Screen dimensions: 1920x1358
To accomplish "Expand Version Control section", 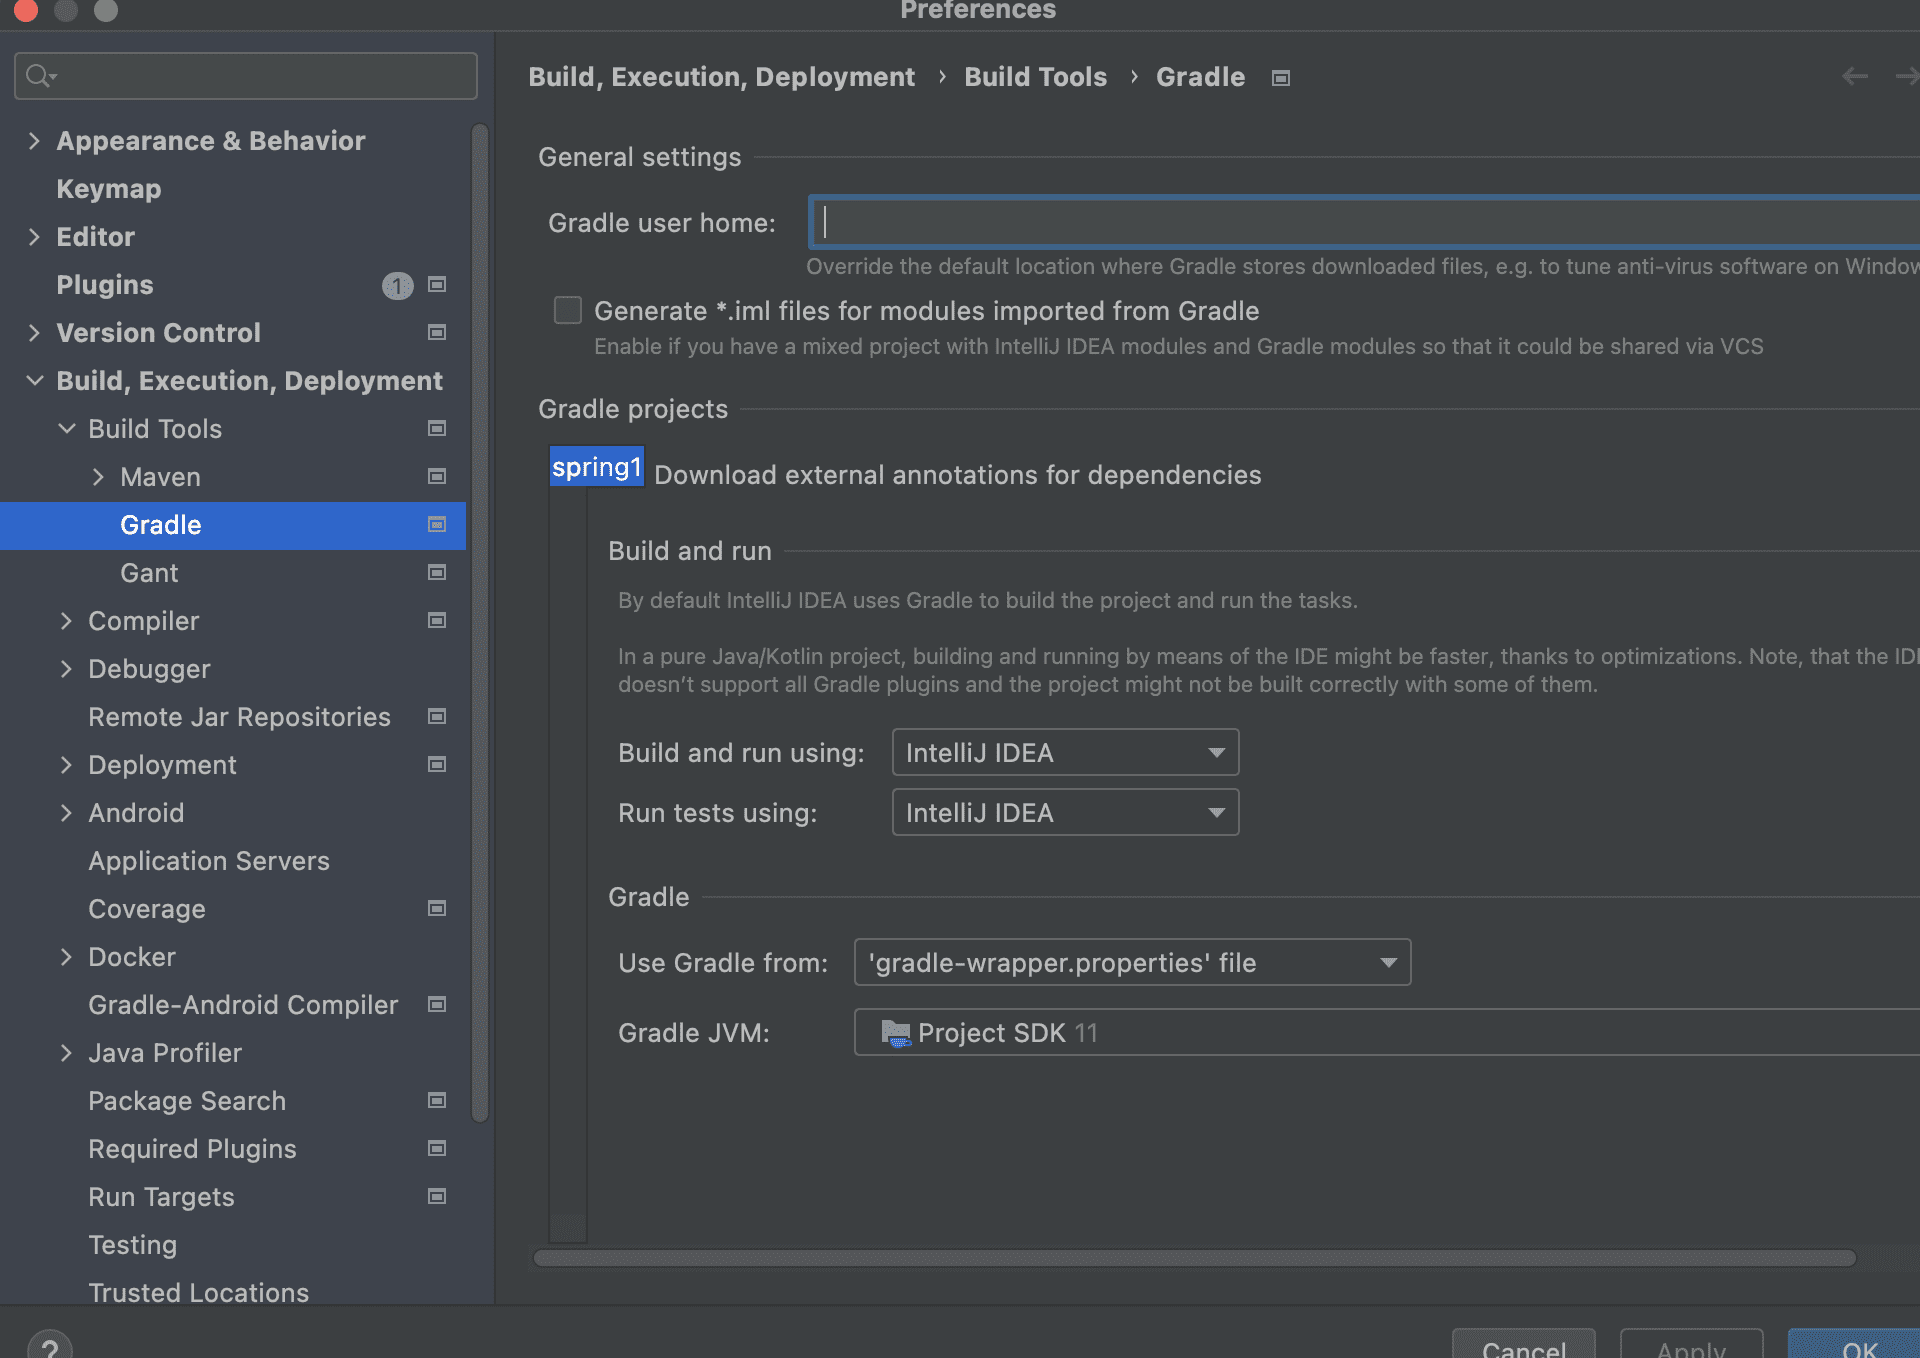I will coord(34,333).
